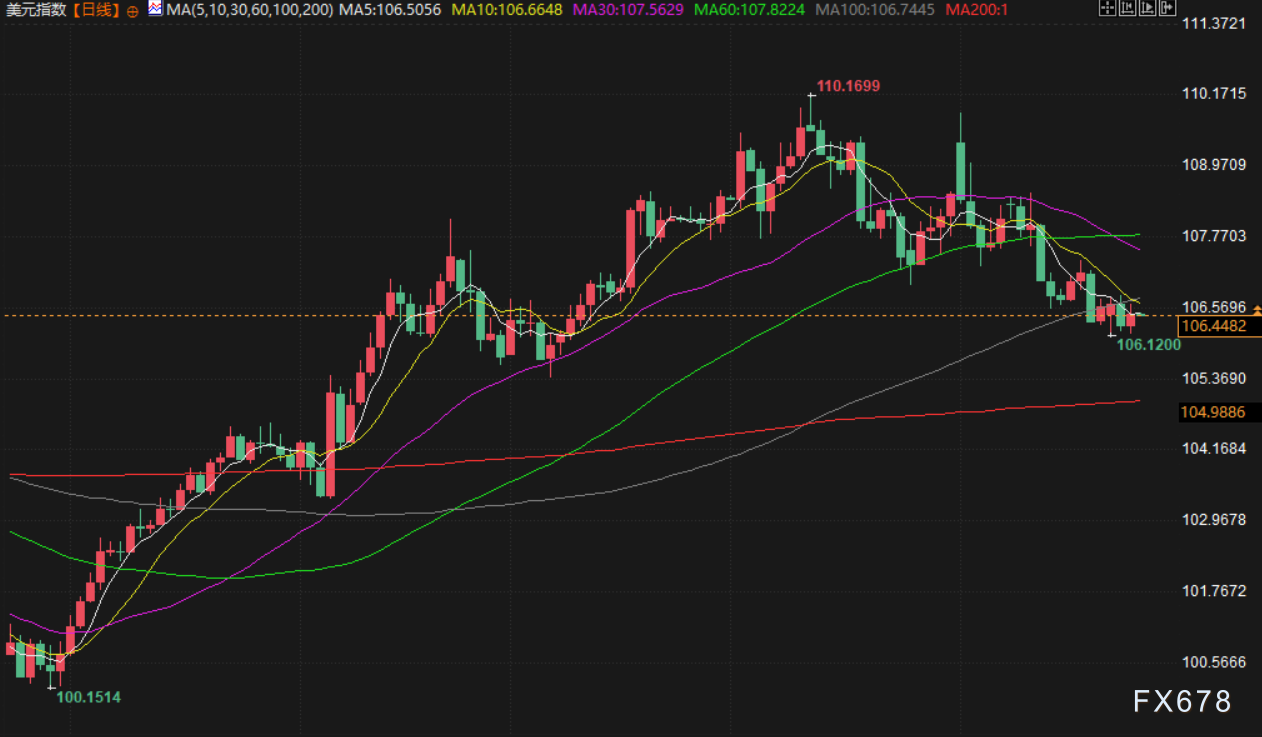Select the MA5:106.5056 legend value
The width and height of the screenshot is (1262, 737).
[x=389, y=10]
